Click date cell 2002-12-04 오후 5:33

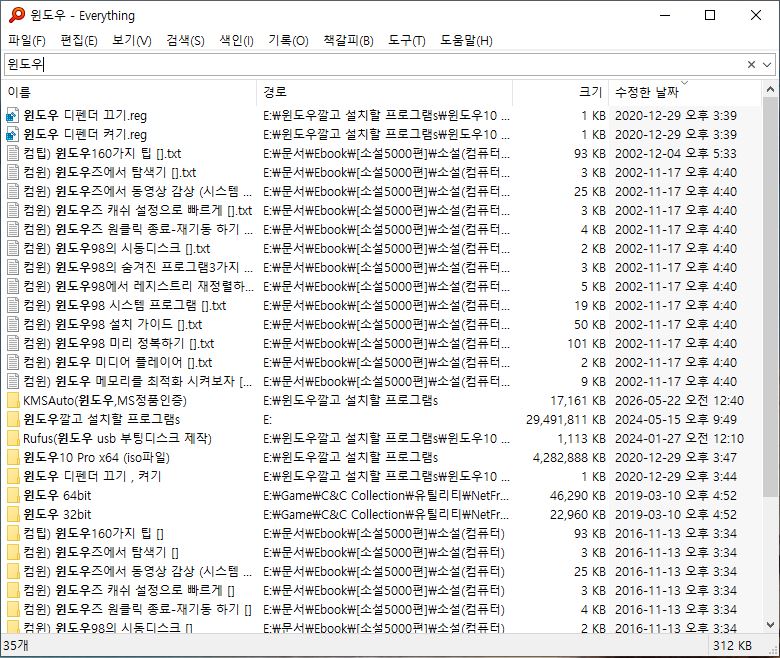[x=676, y=153]
